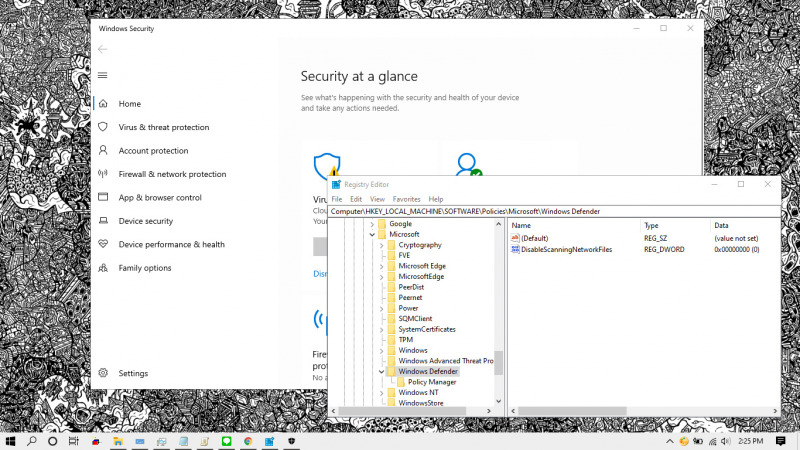Open Cortana circle on taskbar
This screenshot has width=800, height=450.
click(53, 441)
